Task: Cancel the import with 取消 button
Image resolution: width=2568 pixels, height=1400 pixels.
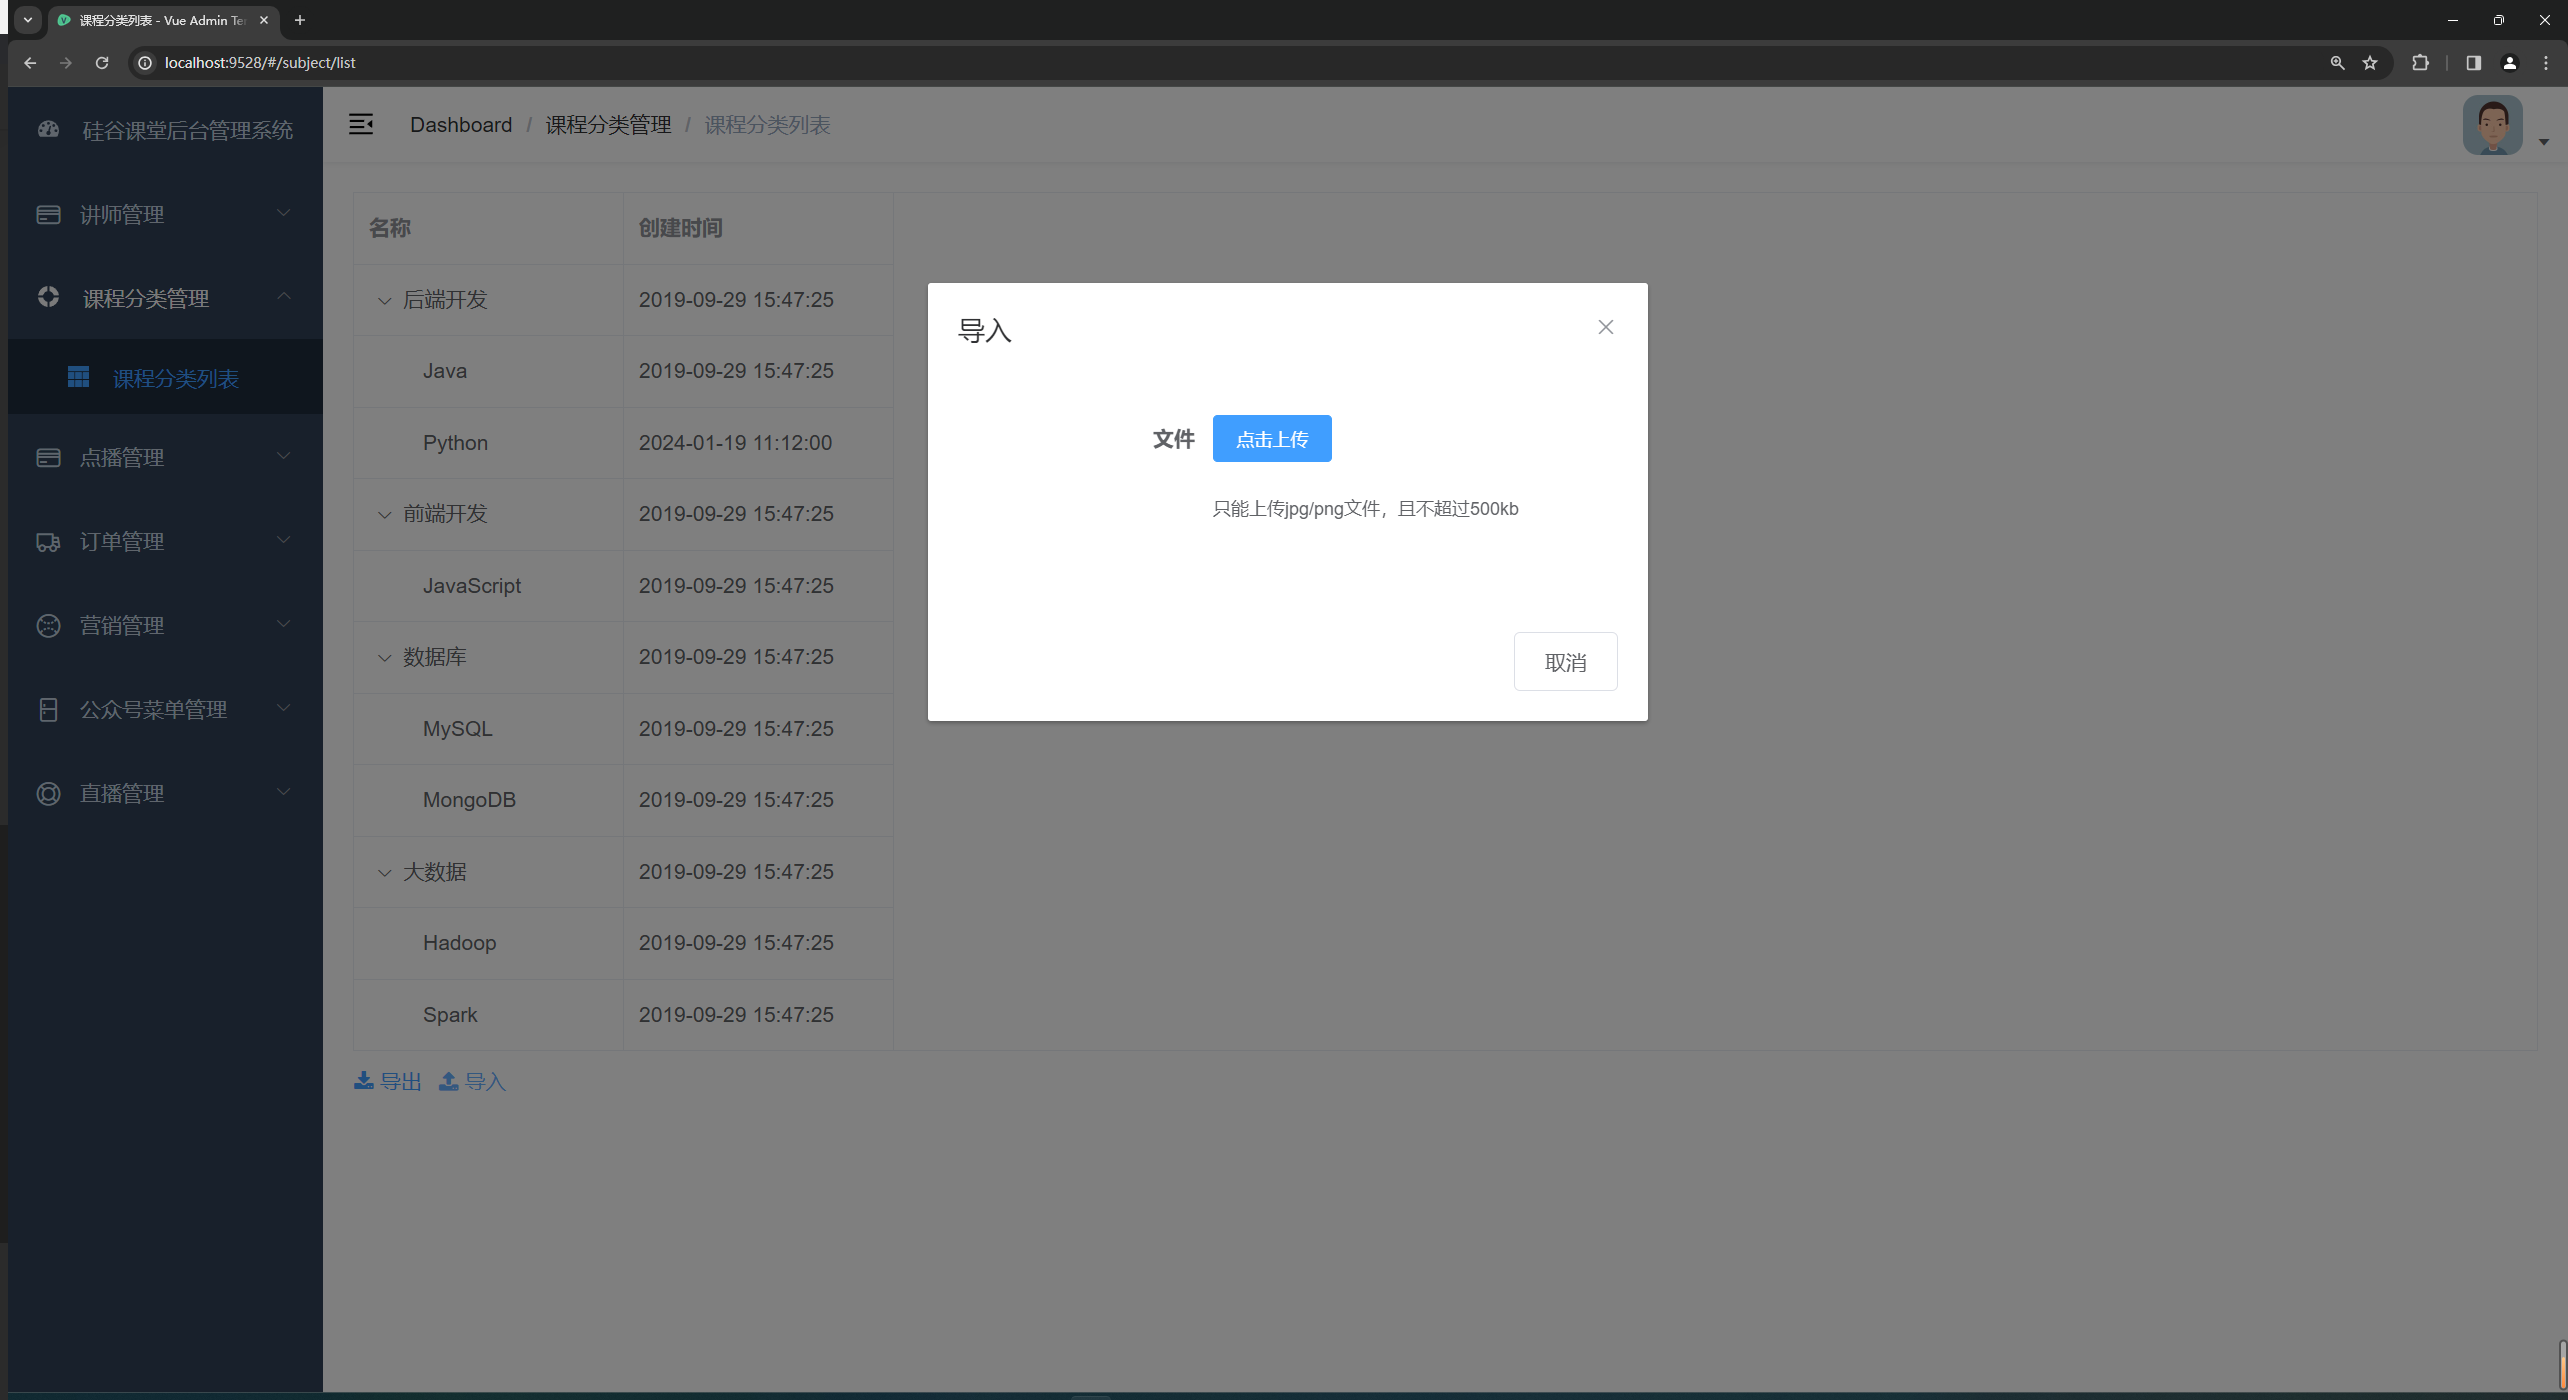Action: coord(1565,661)
